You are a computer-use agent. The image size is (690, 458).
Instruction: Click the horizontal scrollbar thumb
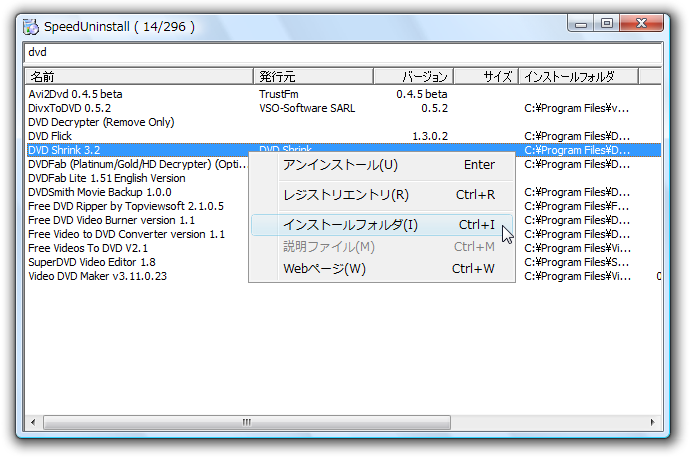pyautogui.click(x=247, y=422)
